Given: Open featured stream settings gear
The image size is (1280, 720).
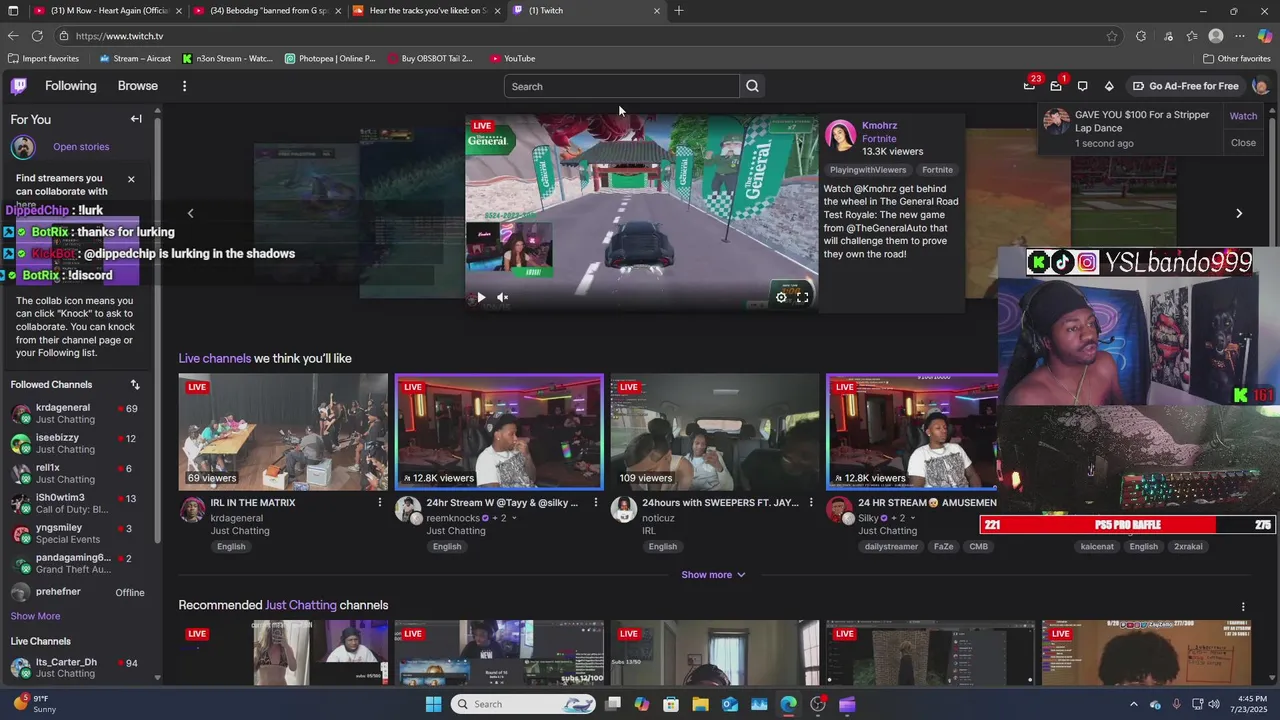Looking at the screenshot, I should (x=781, y=297).
